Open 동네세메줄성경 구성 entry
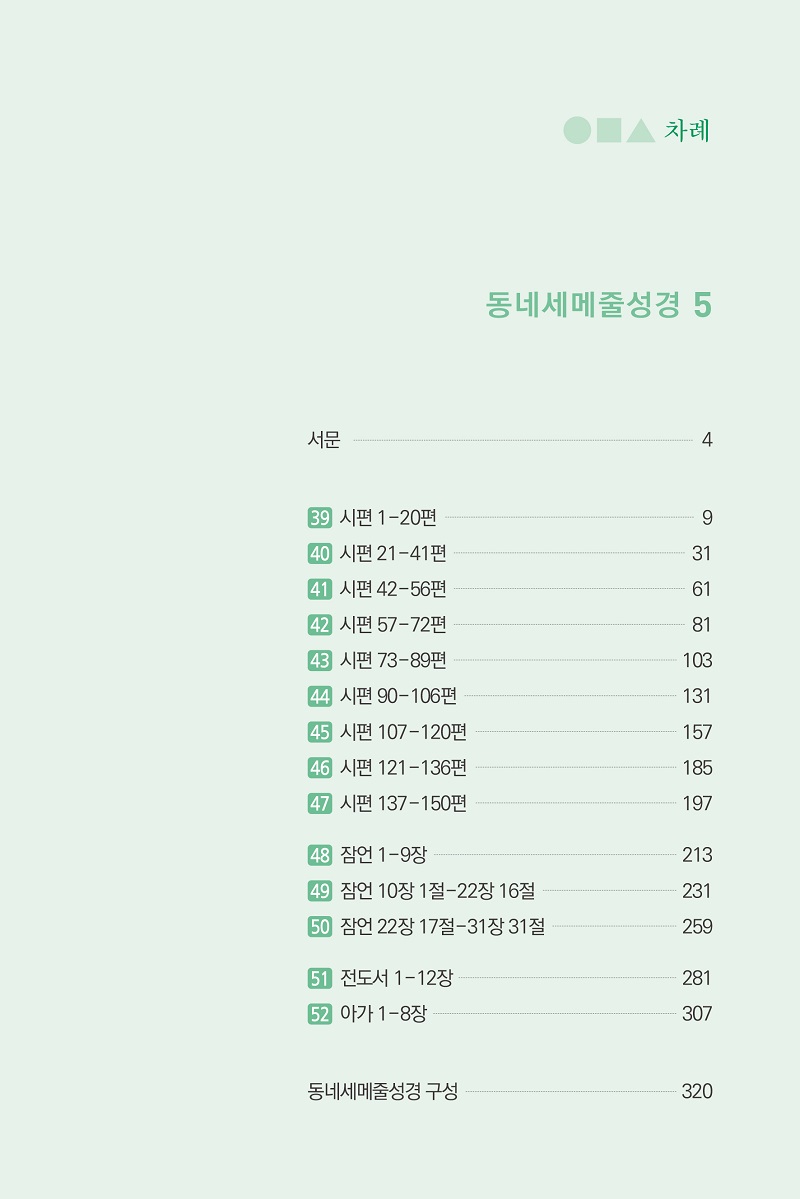 pyautogui.click(x=509, y=1091)
